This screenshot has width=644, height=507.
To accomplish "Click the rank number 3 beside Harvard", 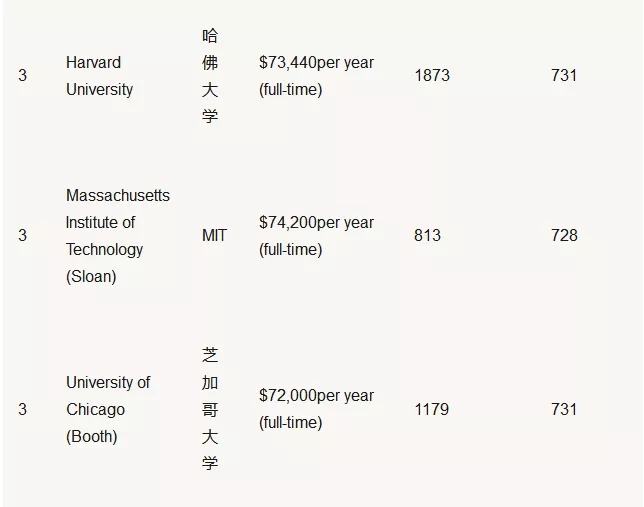I will 23,76.
